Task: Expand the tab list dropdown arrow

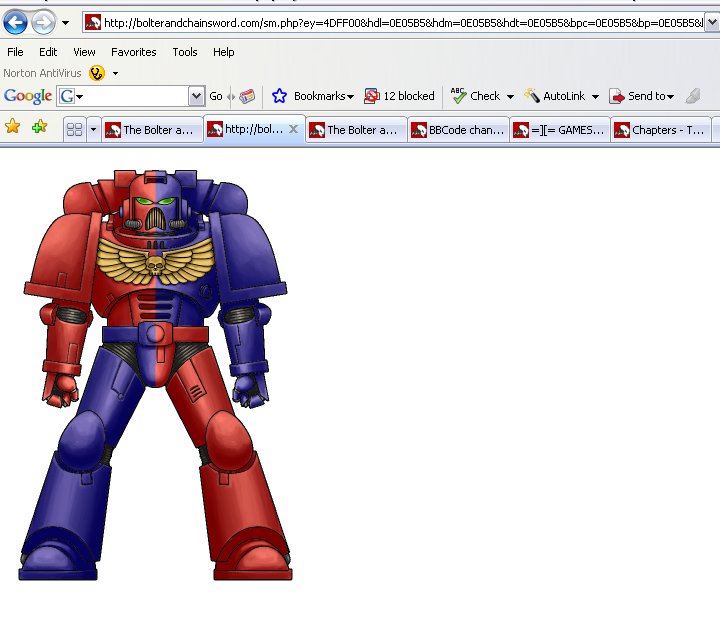Action: click(93, 129)
